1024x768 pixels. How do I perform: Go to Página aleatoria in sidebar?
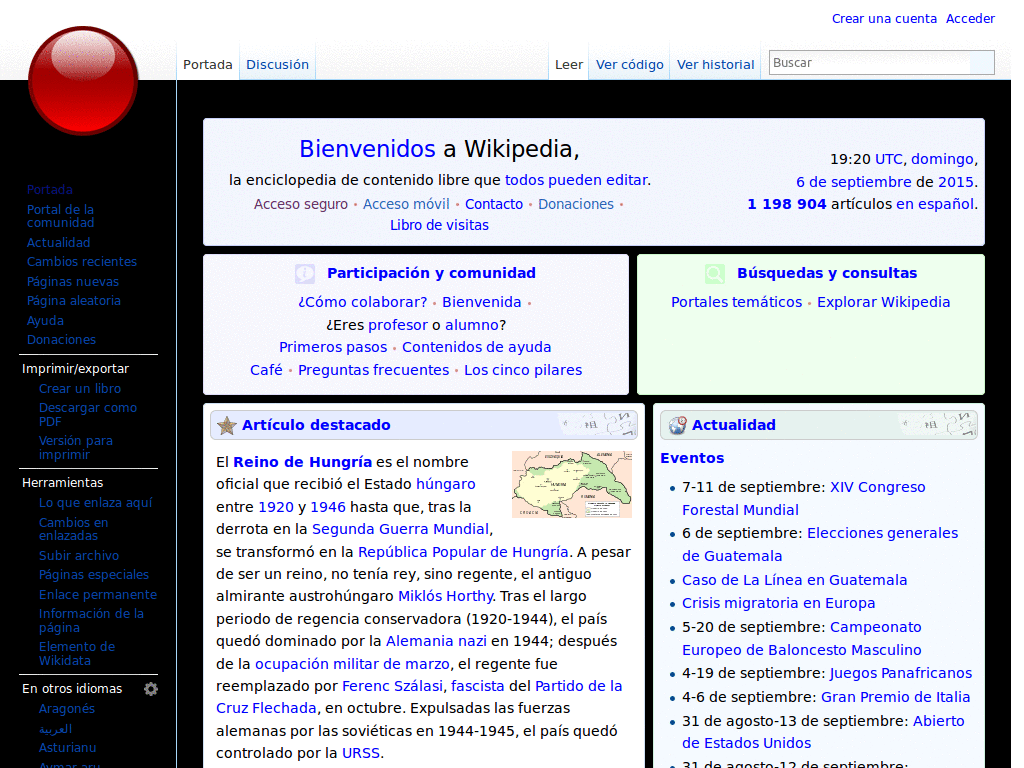pyautogui.click(x=73, y=301)
